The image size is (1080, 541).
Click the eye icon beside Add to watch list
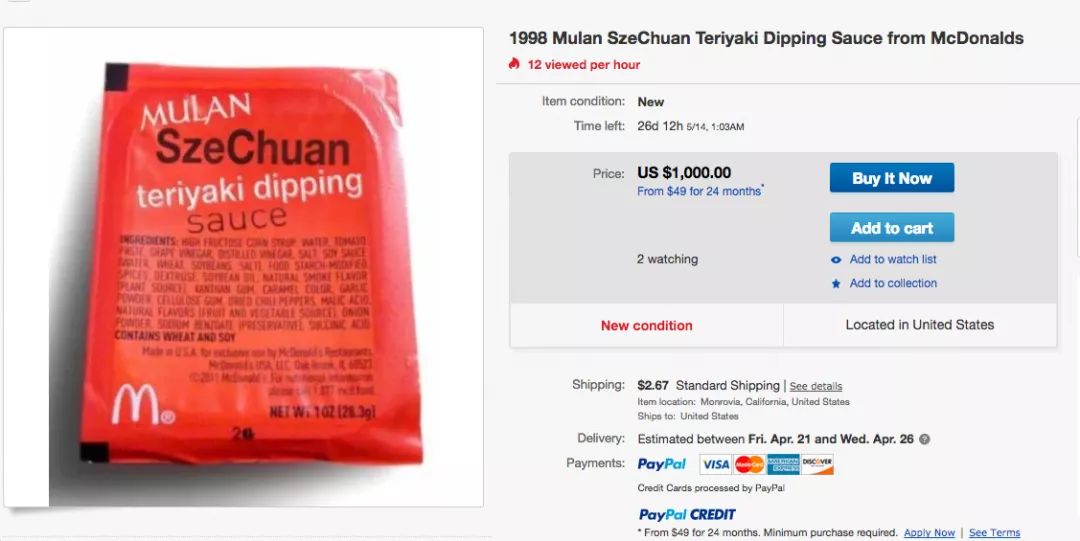pyautogui.click(x=836, y=260)
